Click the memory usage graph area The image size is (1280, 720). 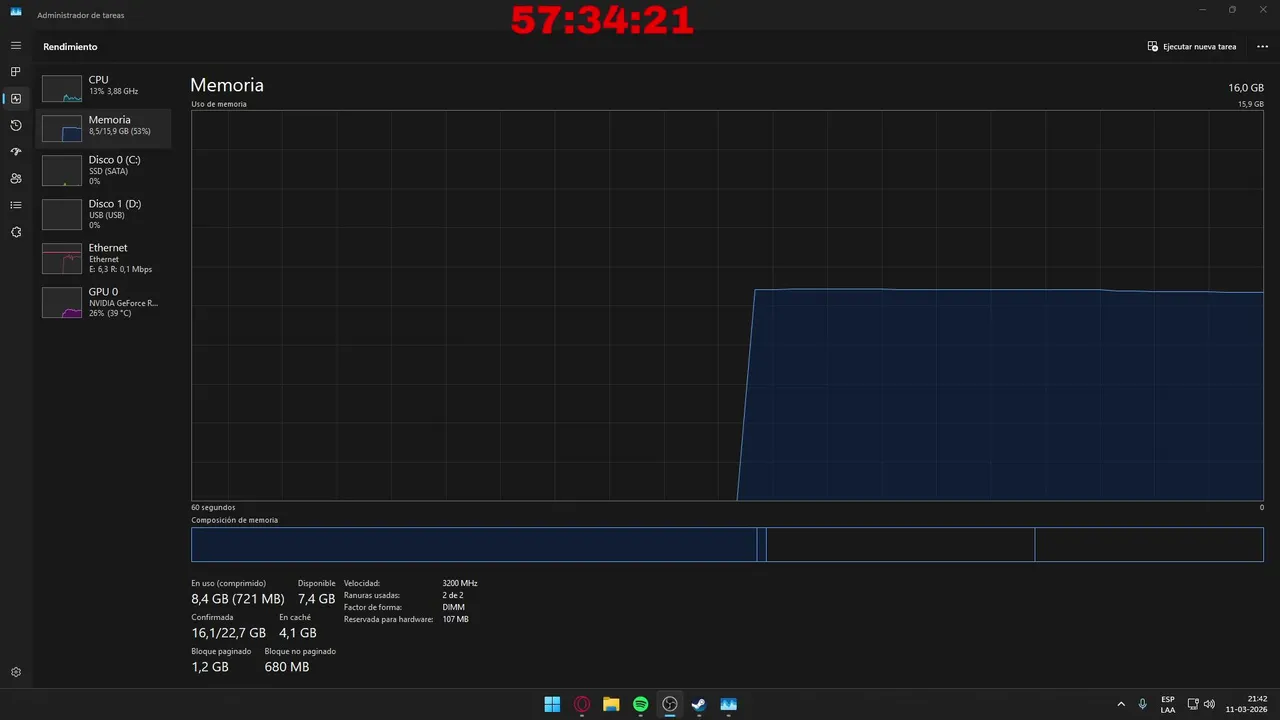pos(727,305)
